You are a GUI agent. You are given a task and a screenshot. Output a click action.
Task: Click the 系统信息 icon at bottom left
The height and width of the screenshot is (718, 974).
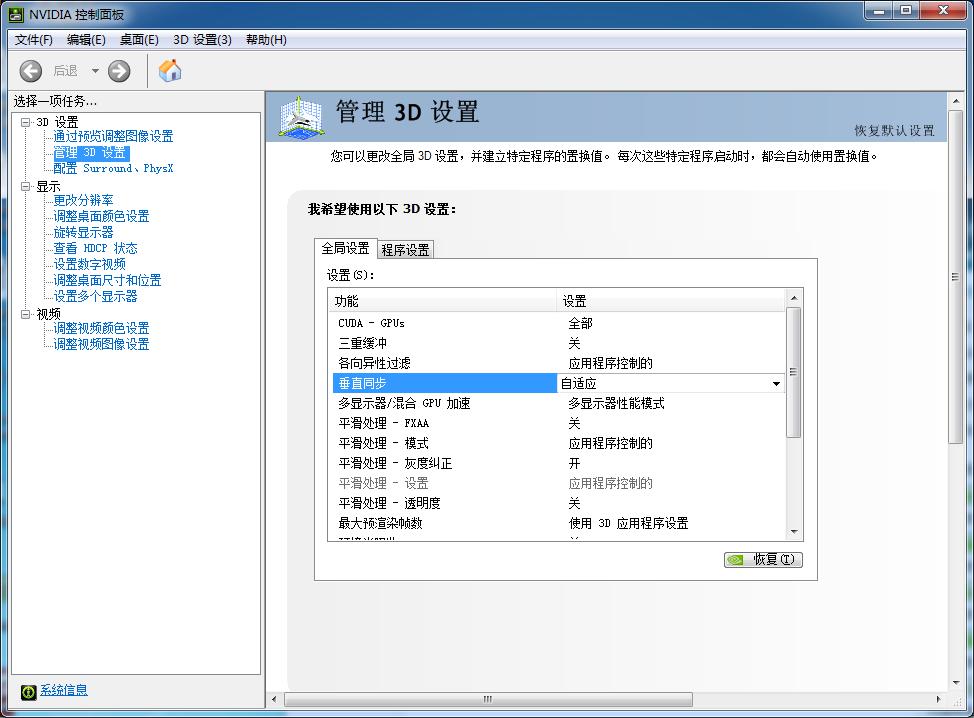[x=28, y=691]
